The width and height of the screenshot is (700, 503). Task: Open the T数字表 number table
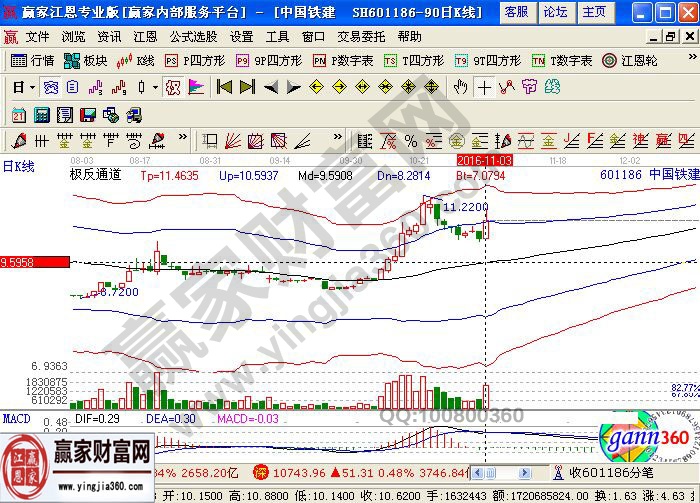tap(564, 61)
